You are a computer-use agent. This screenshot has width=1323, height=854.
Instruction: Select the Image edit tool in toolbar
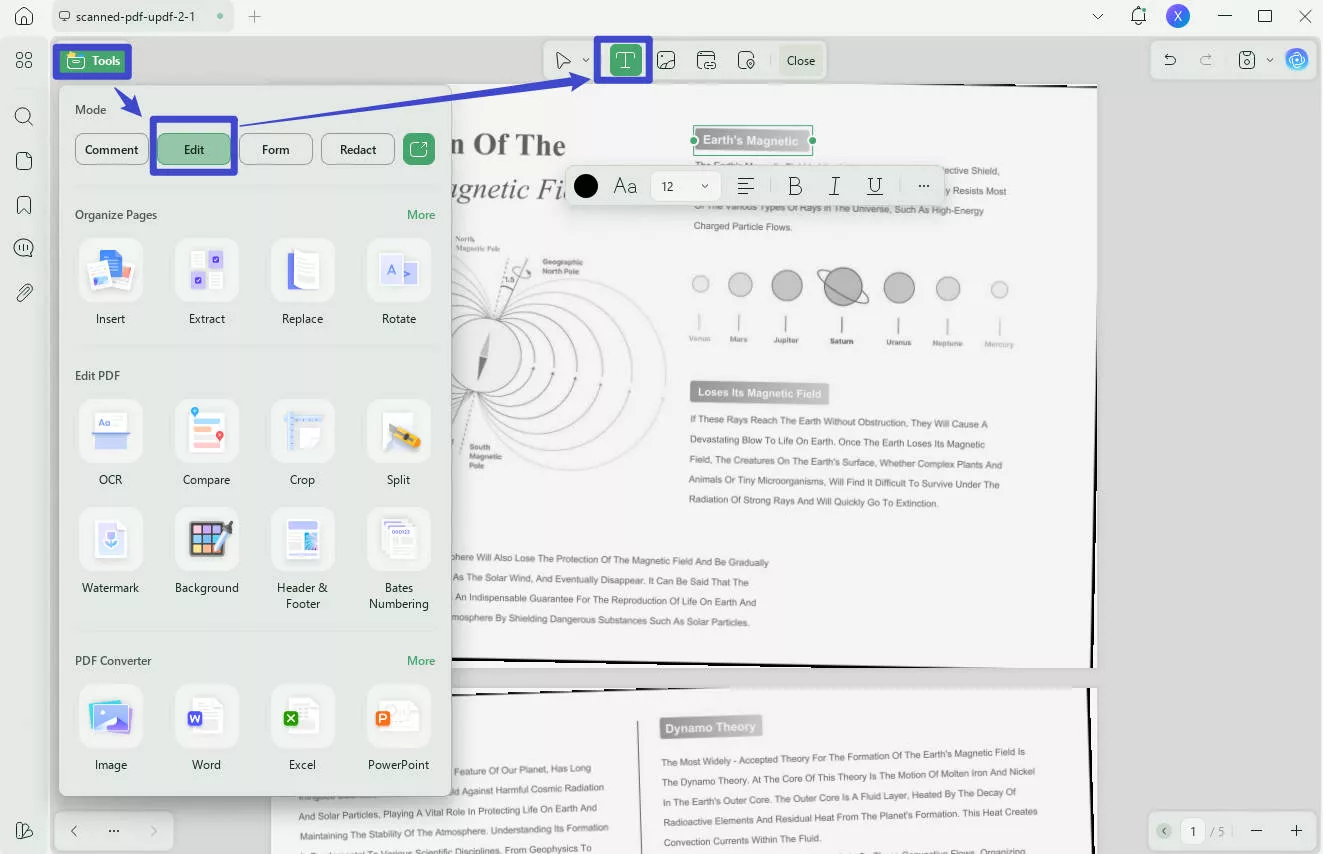(666, 61)
